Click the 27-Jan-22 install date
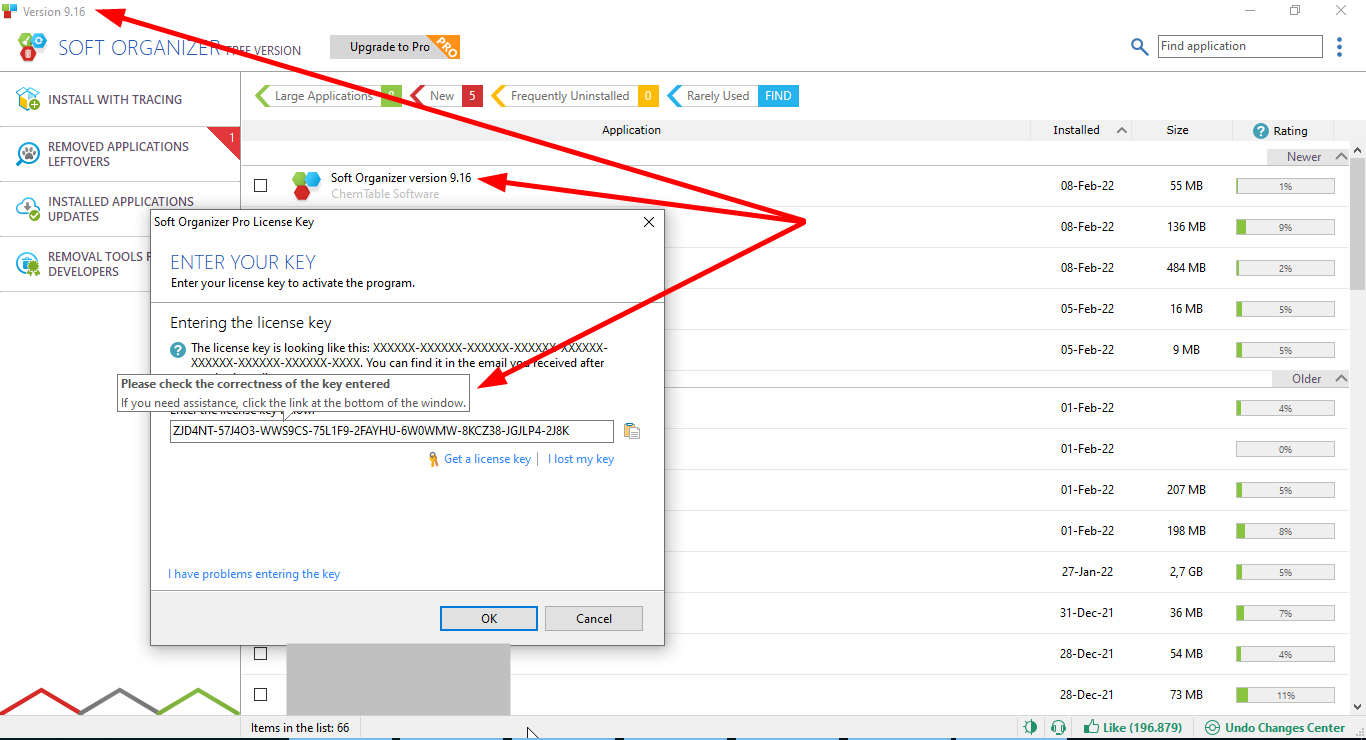Viewport: 1366px width, 740px height. [x=1087, y=572]
